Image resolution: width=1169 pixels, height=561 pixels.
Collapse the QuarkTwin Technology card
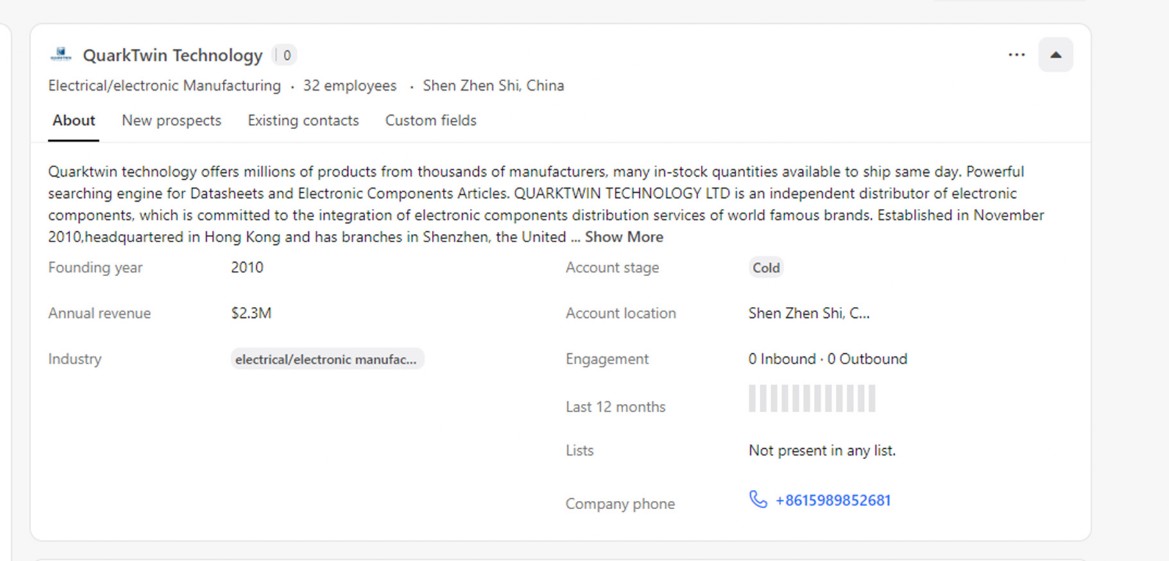click(x=1055, y=55)
